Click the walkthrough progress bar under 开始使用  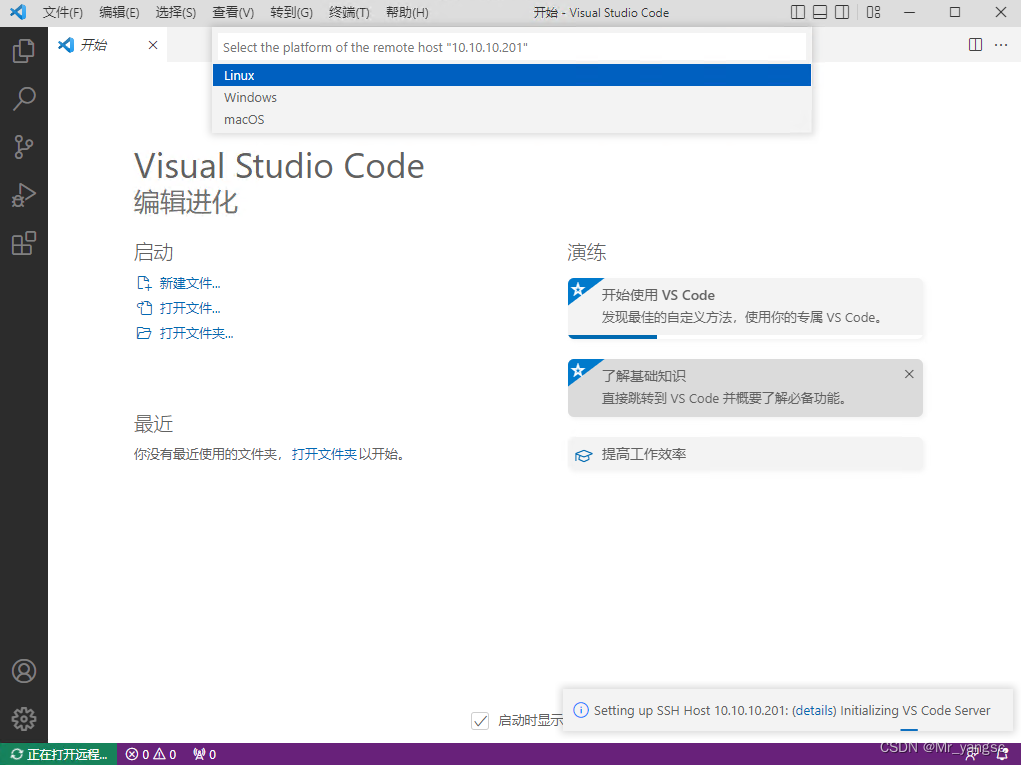[x=745, y=337]
